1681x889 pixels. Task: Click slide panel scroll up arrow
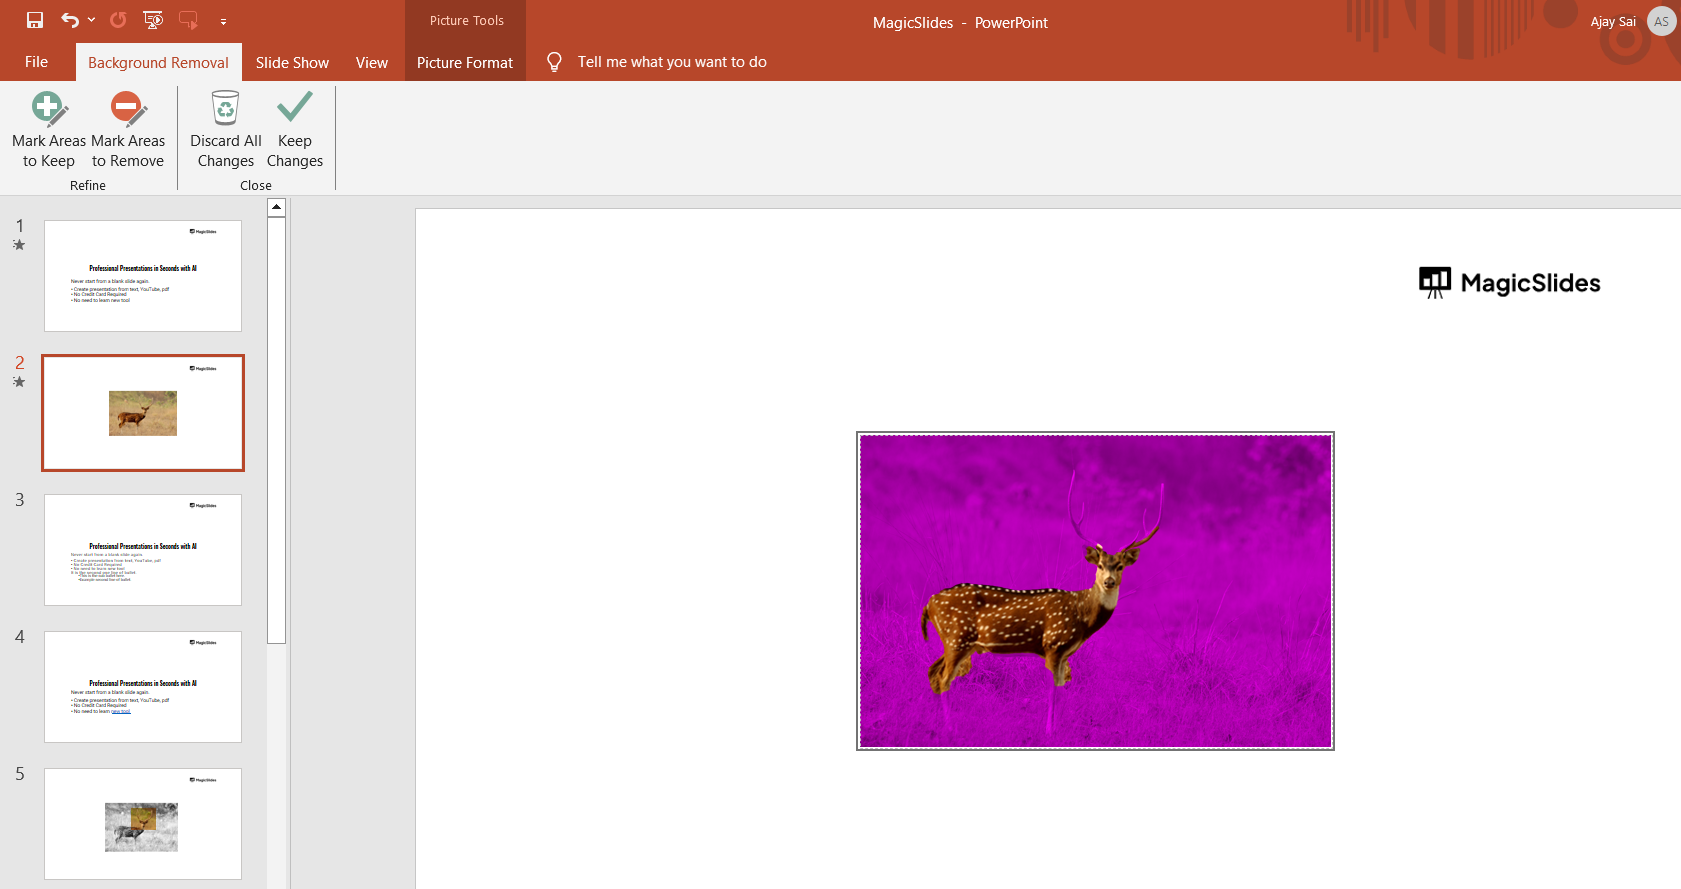[277, 207]
